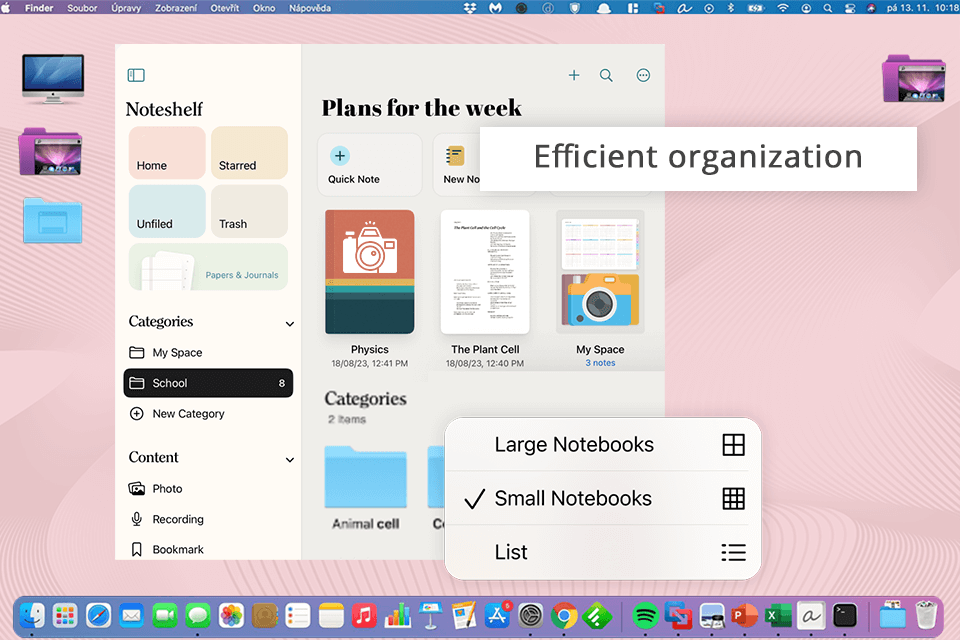Viewport: 960px width, 640px height.
Task: Open Control Center in the menu bar
Action: coord(850,8)
